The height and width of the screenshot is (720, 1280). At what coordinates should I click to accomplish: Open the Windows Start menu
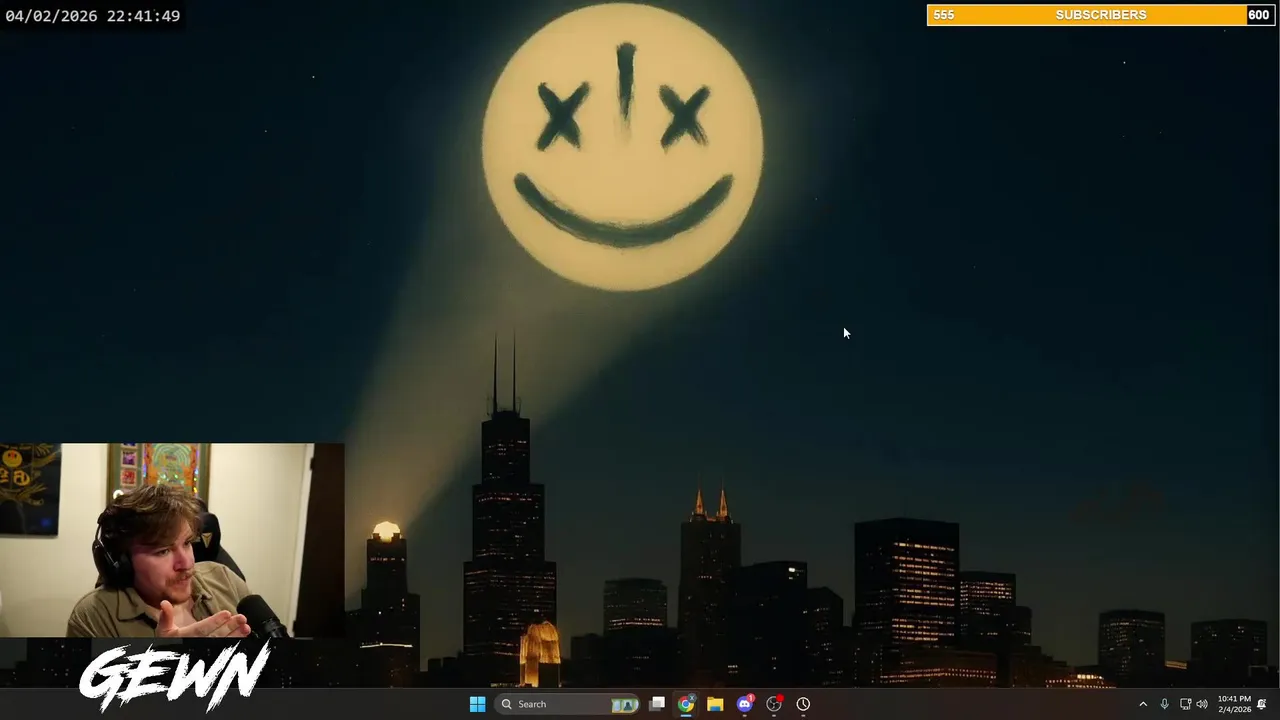coord(477,704)
